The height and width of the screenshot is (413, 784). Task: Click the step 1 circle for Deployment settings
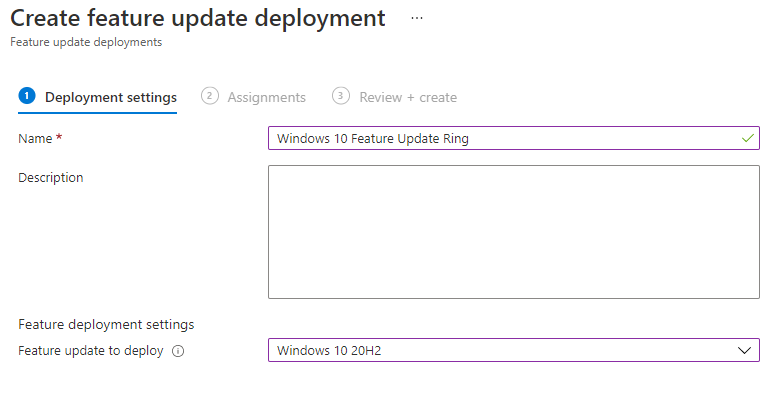[x=27, y=96]
